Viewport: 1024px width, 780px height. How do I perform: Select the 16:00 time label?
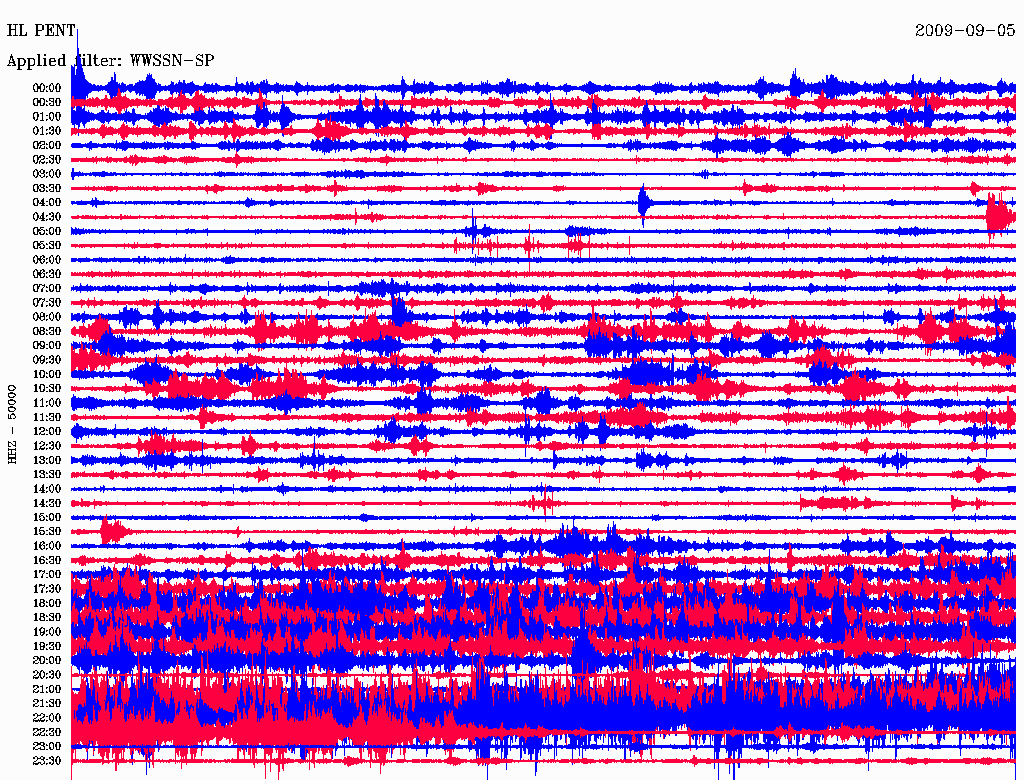46,546
